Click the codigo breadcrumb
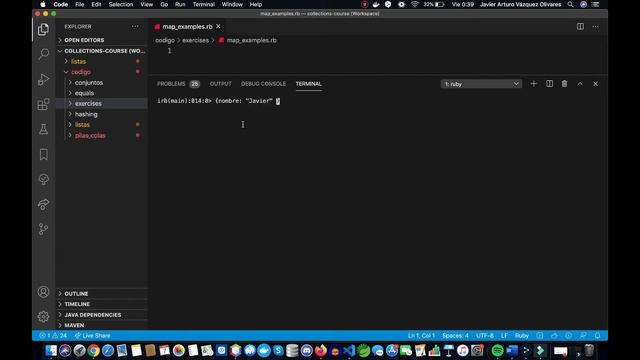 click(165, 40)
